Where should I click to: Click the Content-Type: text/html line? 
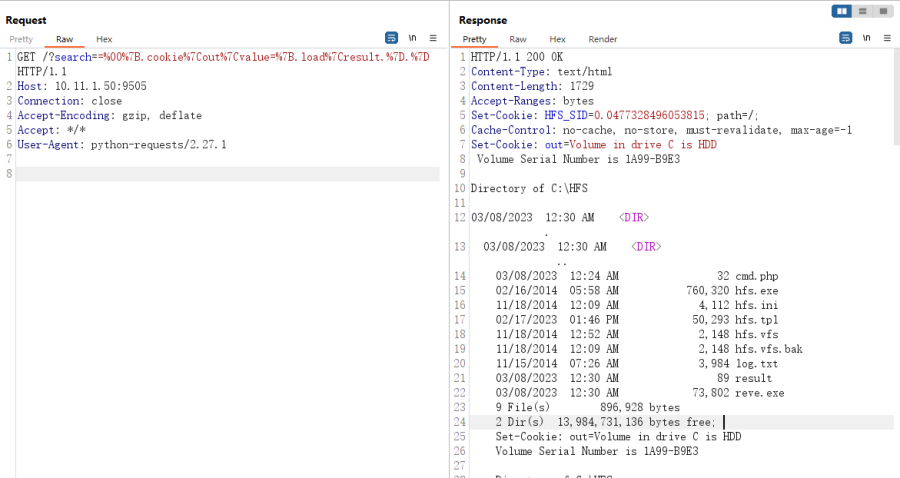coord(541,72)
